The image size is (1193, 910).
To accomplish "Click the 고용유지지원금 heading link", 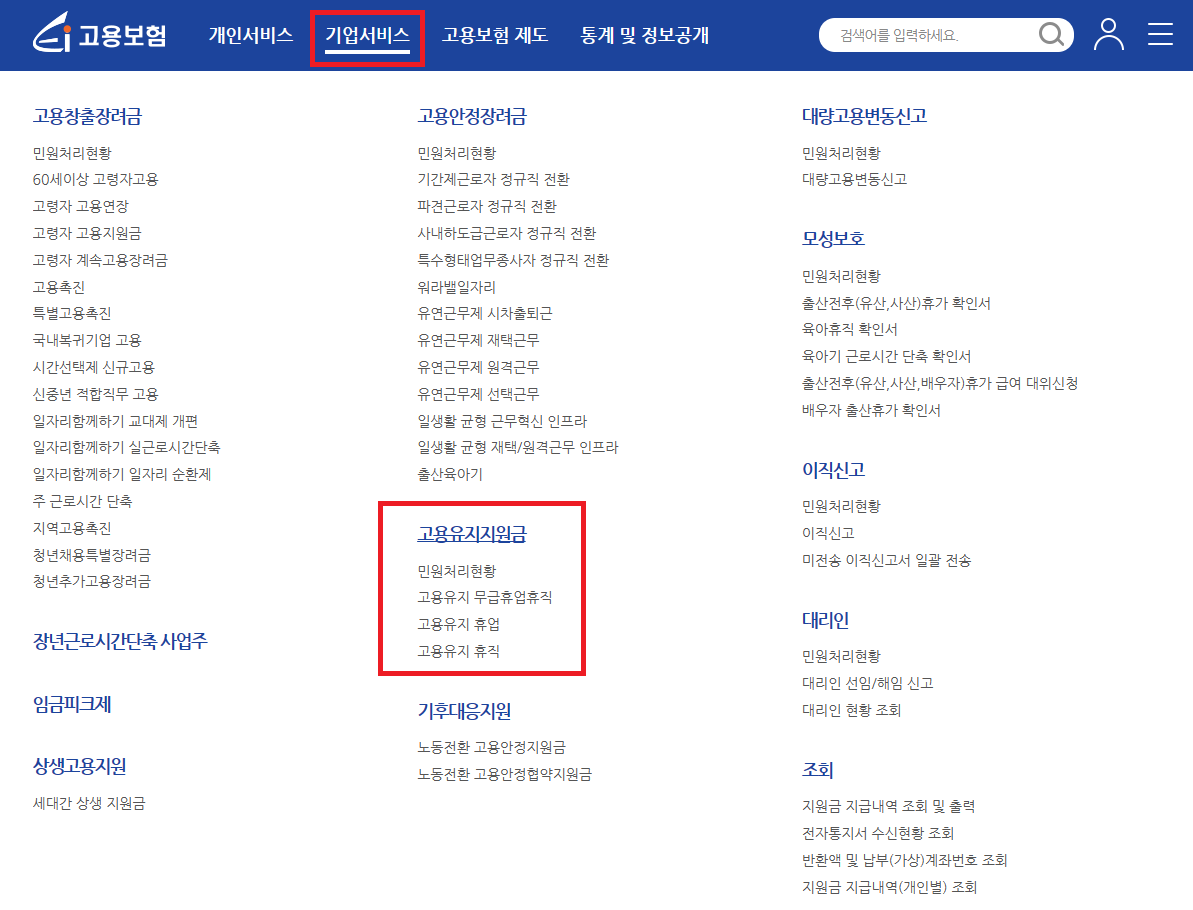I will 470,535.
